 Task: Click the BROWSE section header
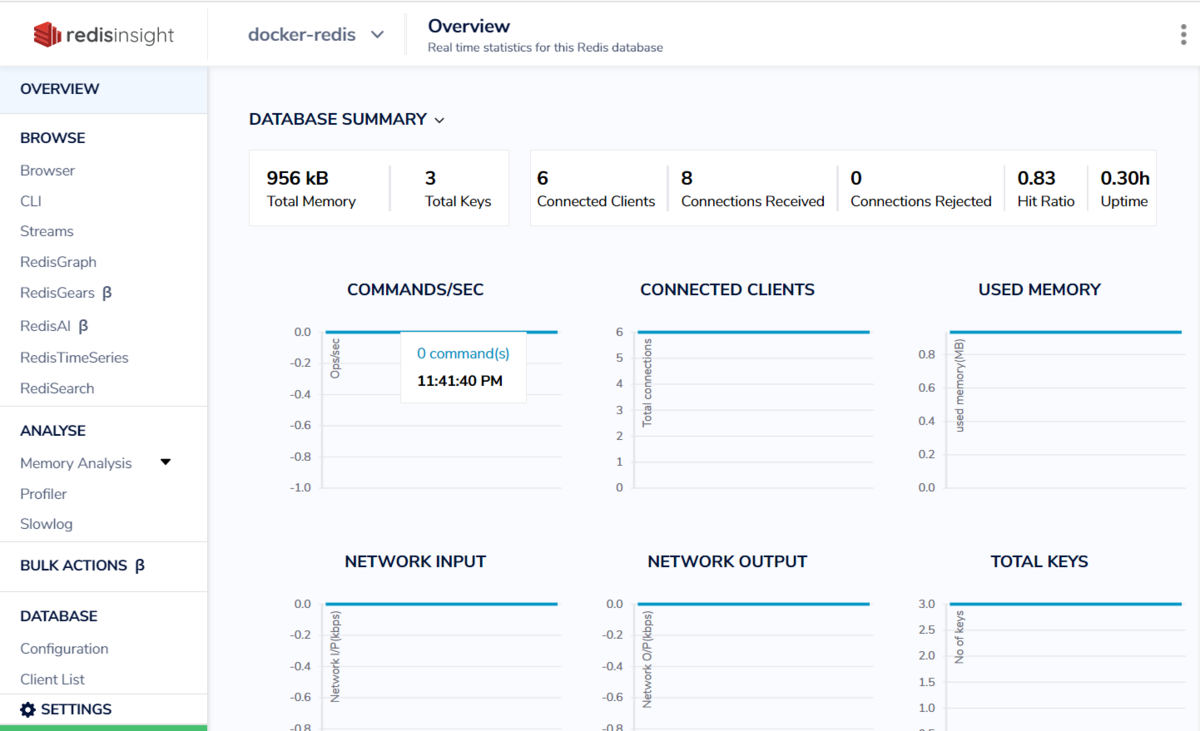[53, 138]
